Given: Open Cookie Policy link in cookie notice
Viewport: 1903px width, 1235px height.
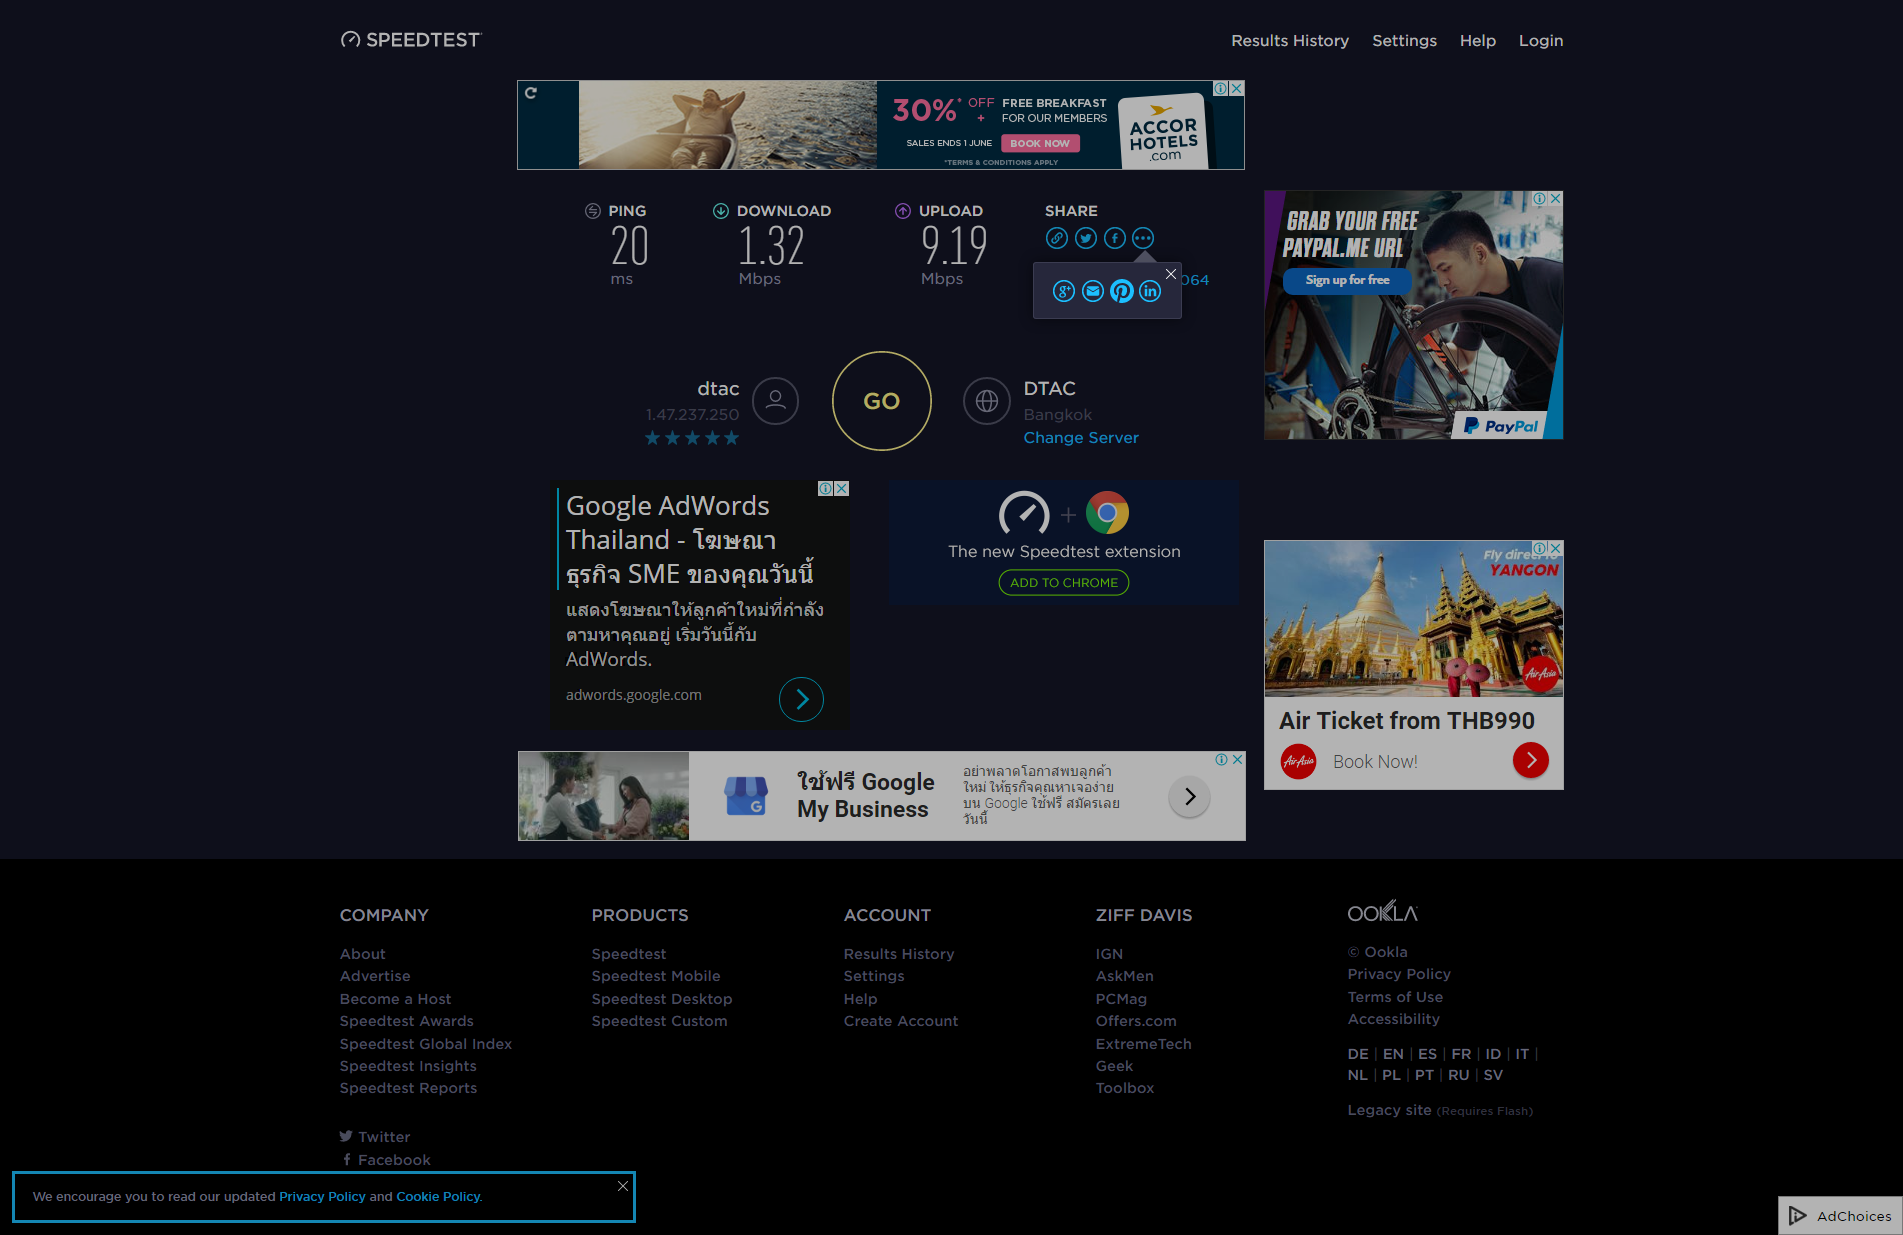Looking at the screenshot, I should click(438, 1197).
